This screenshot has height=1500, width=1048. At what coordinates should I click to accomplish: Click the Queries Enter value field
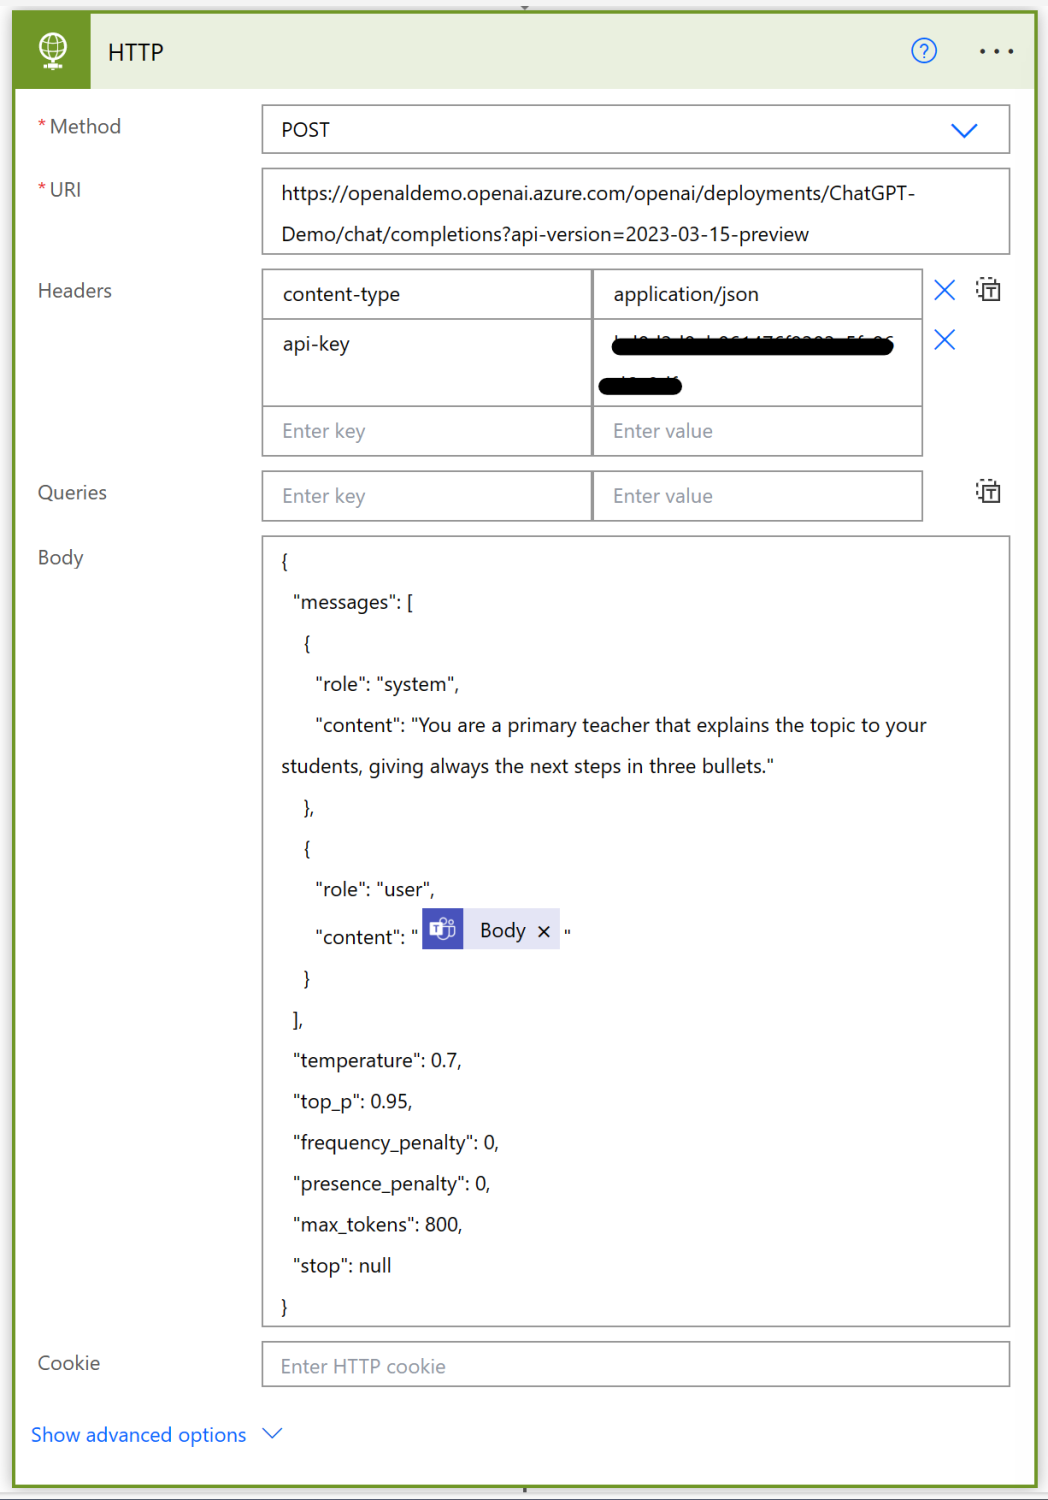[757, 496]
